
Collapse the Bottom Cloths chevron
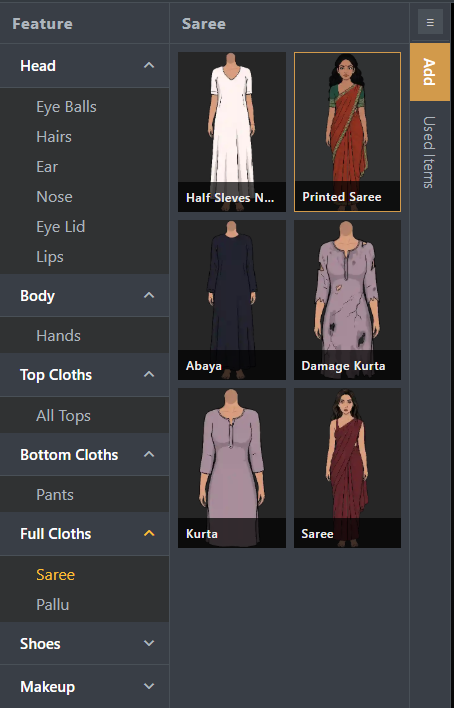(149, 454)
